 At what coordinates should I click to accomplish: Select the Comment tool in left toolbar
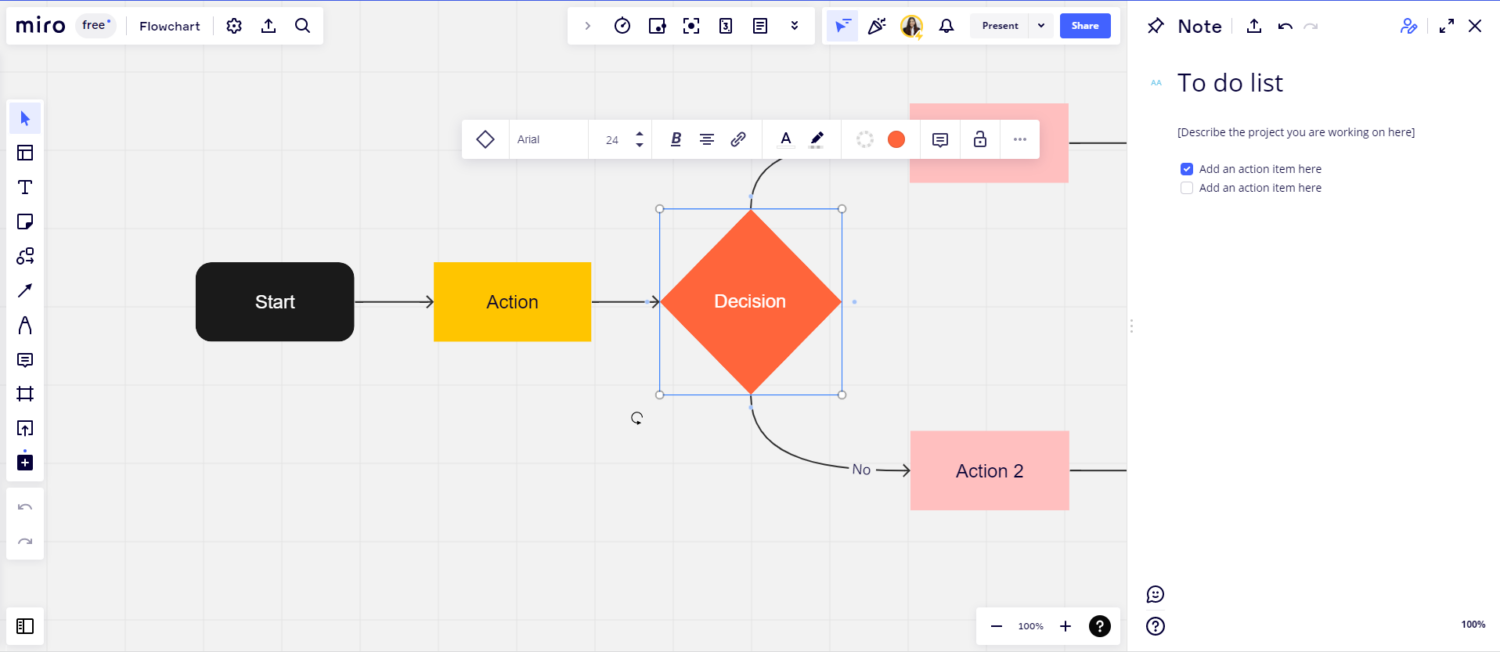[25, 360]
